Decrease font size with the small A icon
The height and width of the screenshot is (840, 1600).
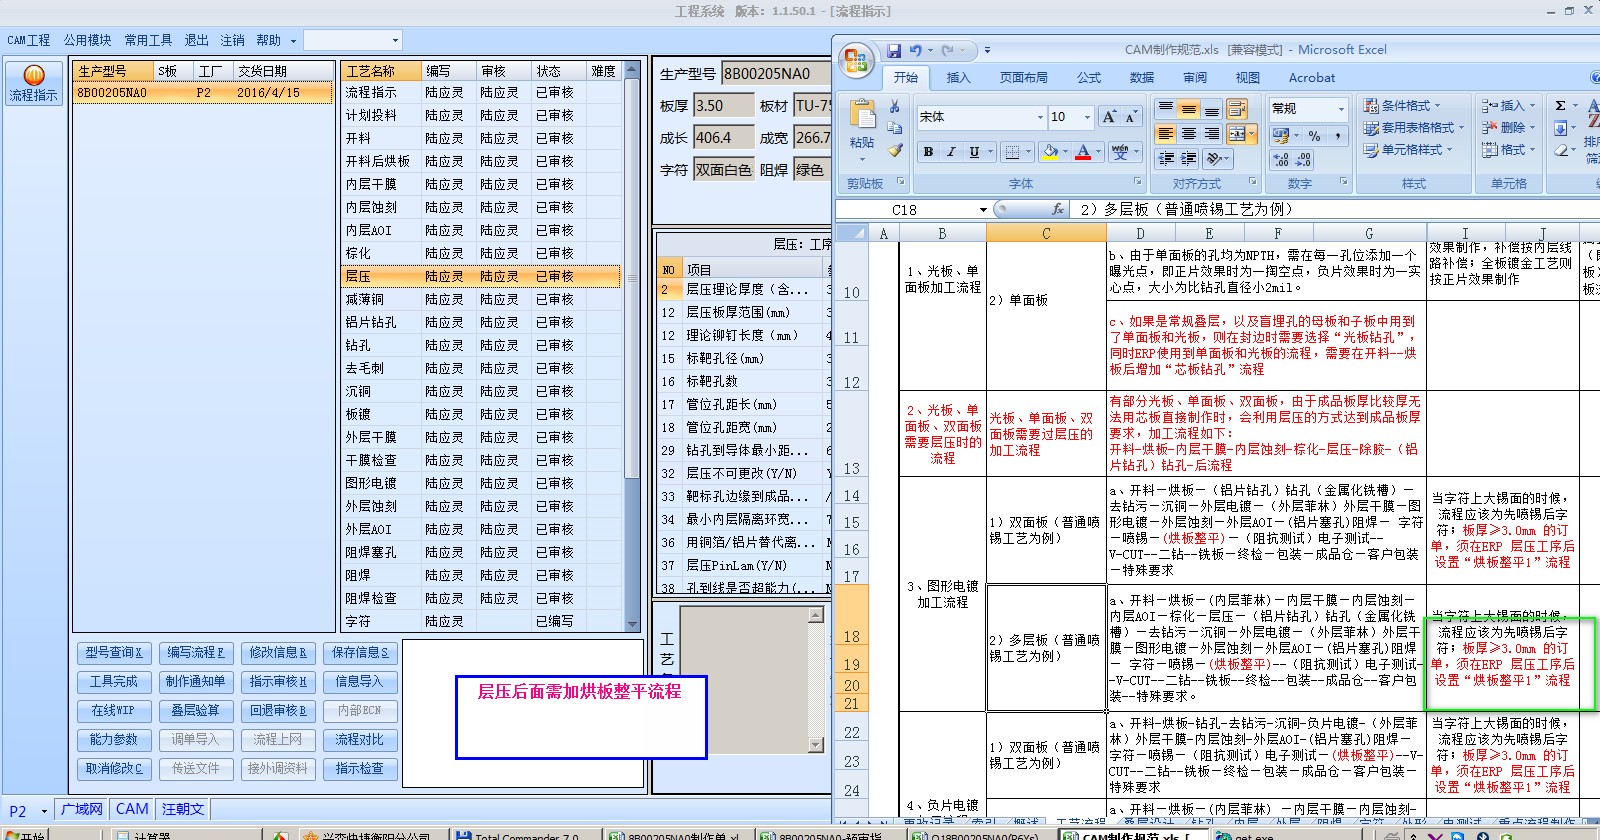point(1130,117)
